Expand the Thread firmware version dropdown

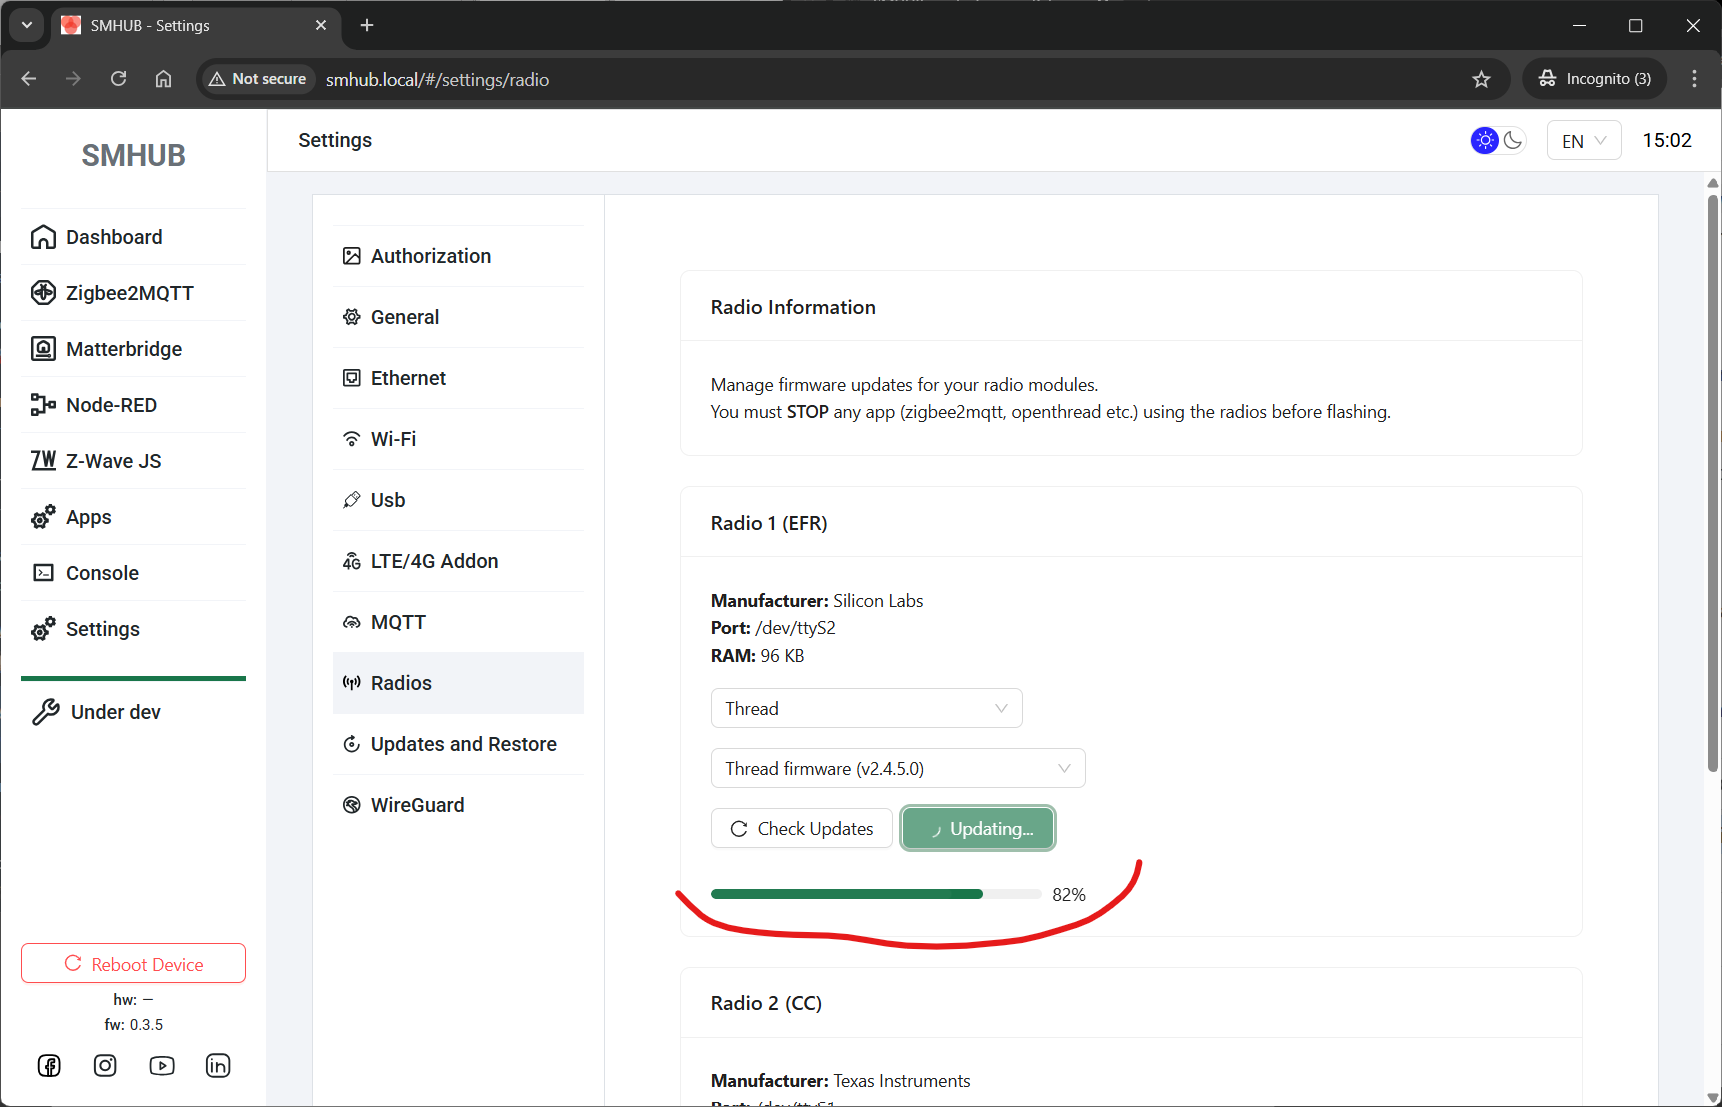pos(897,769)
